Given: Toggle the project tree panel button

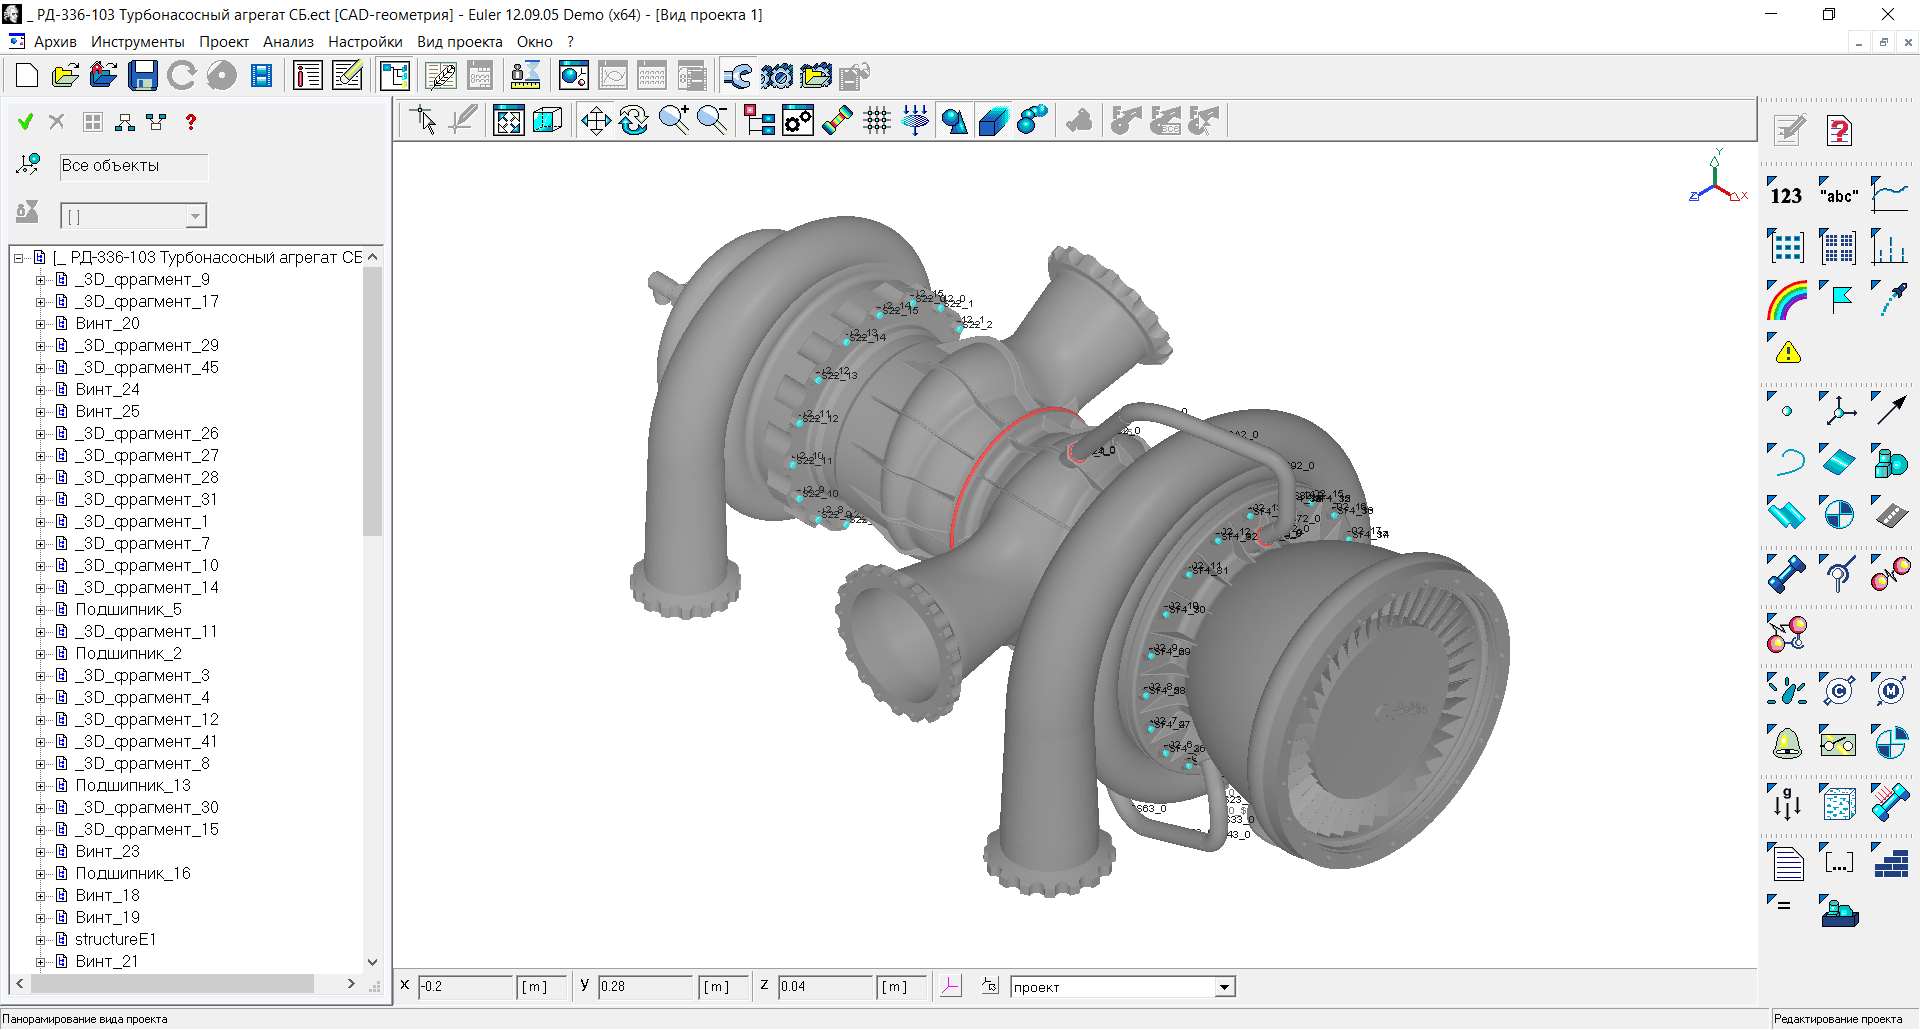Looking at the screenshot, I should [395, 76].
